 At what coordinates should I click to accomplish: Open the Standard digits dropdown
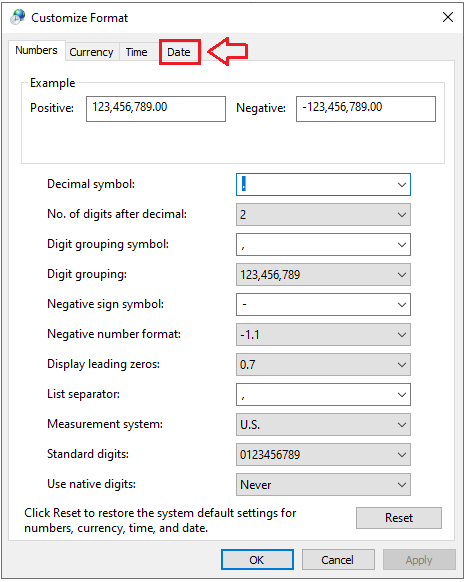[x=323, y=455]
